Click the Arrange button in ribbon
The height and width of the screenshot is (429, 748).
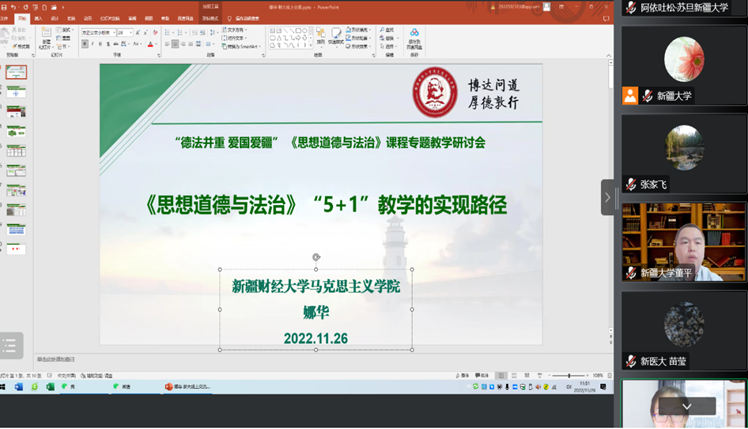[321, 38]
